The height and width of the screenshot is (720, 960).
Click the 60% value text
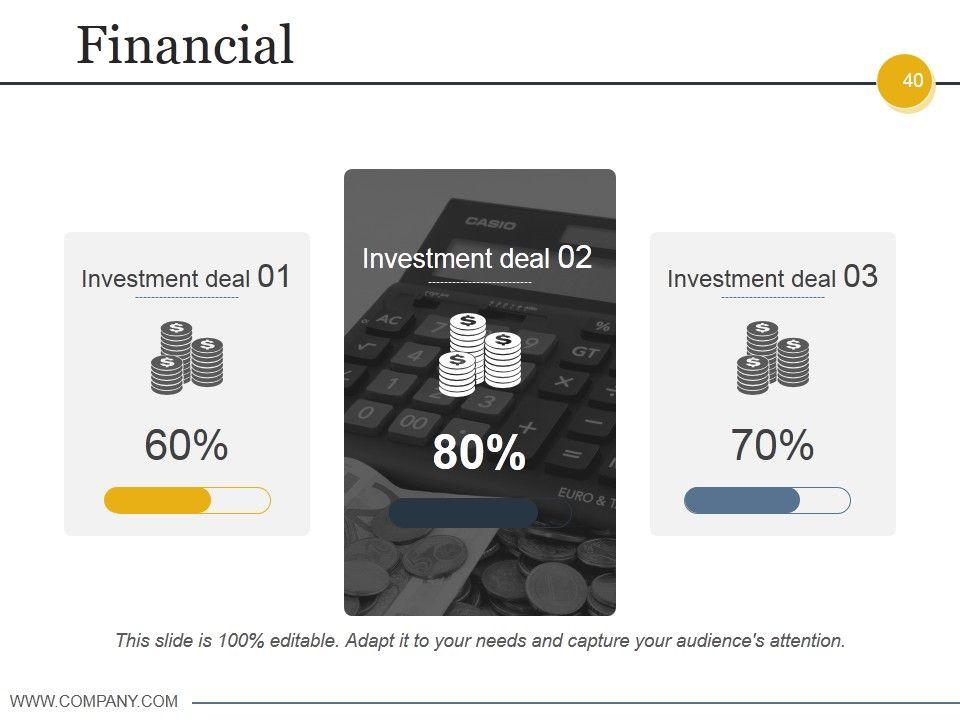pos(186,445)
